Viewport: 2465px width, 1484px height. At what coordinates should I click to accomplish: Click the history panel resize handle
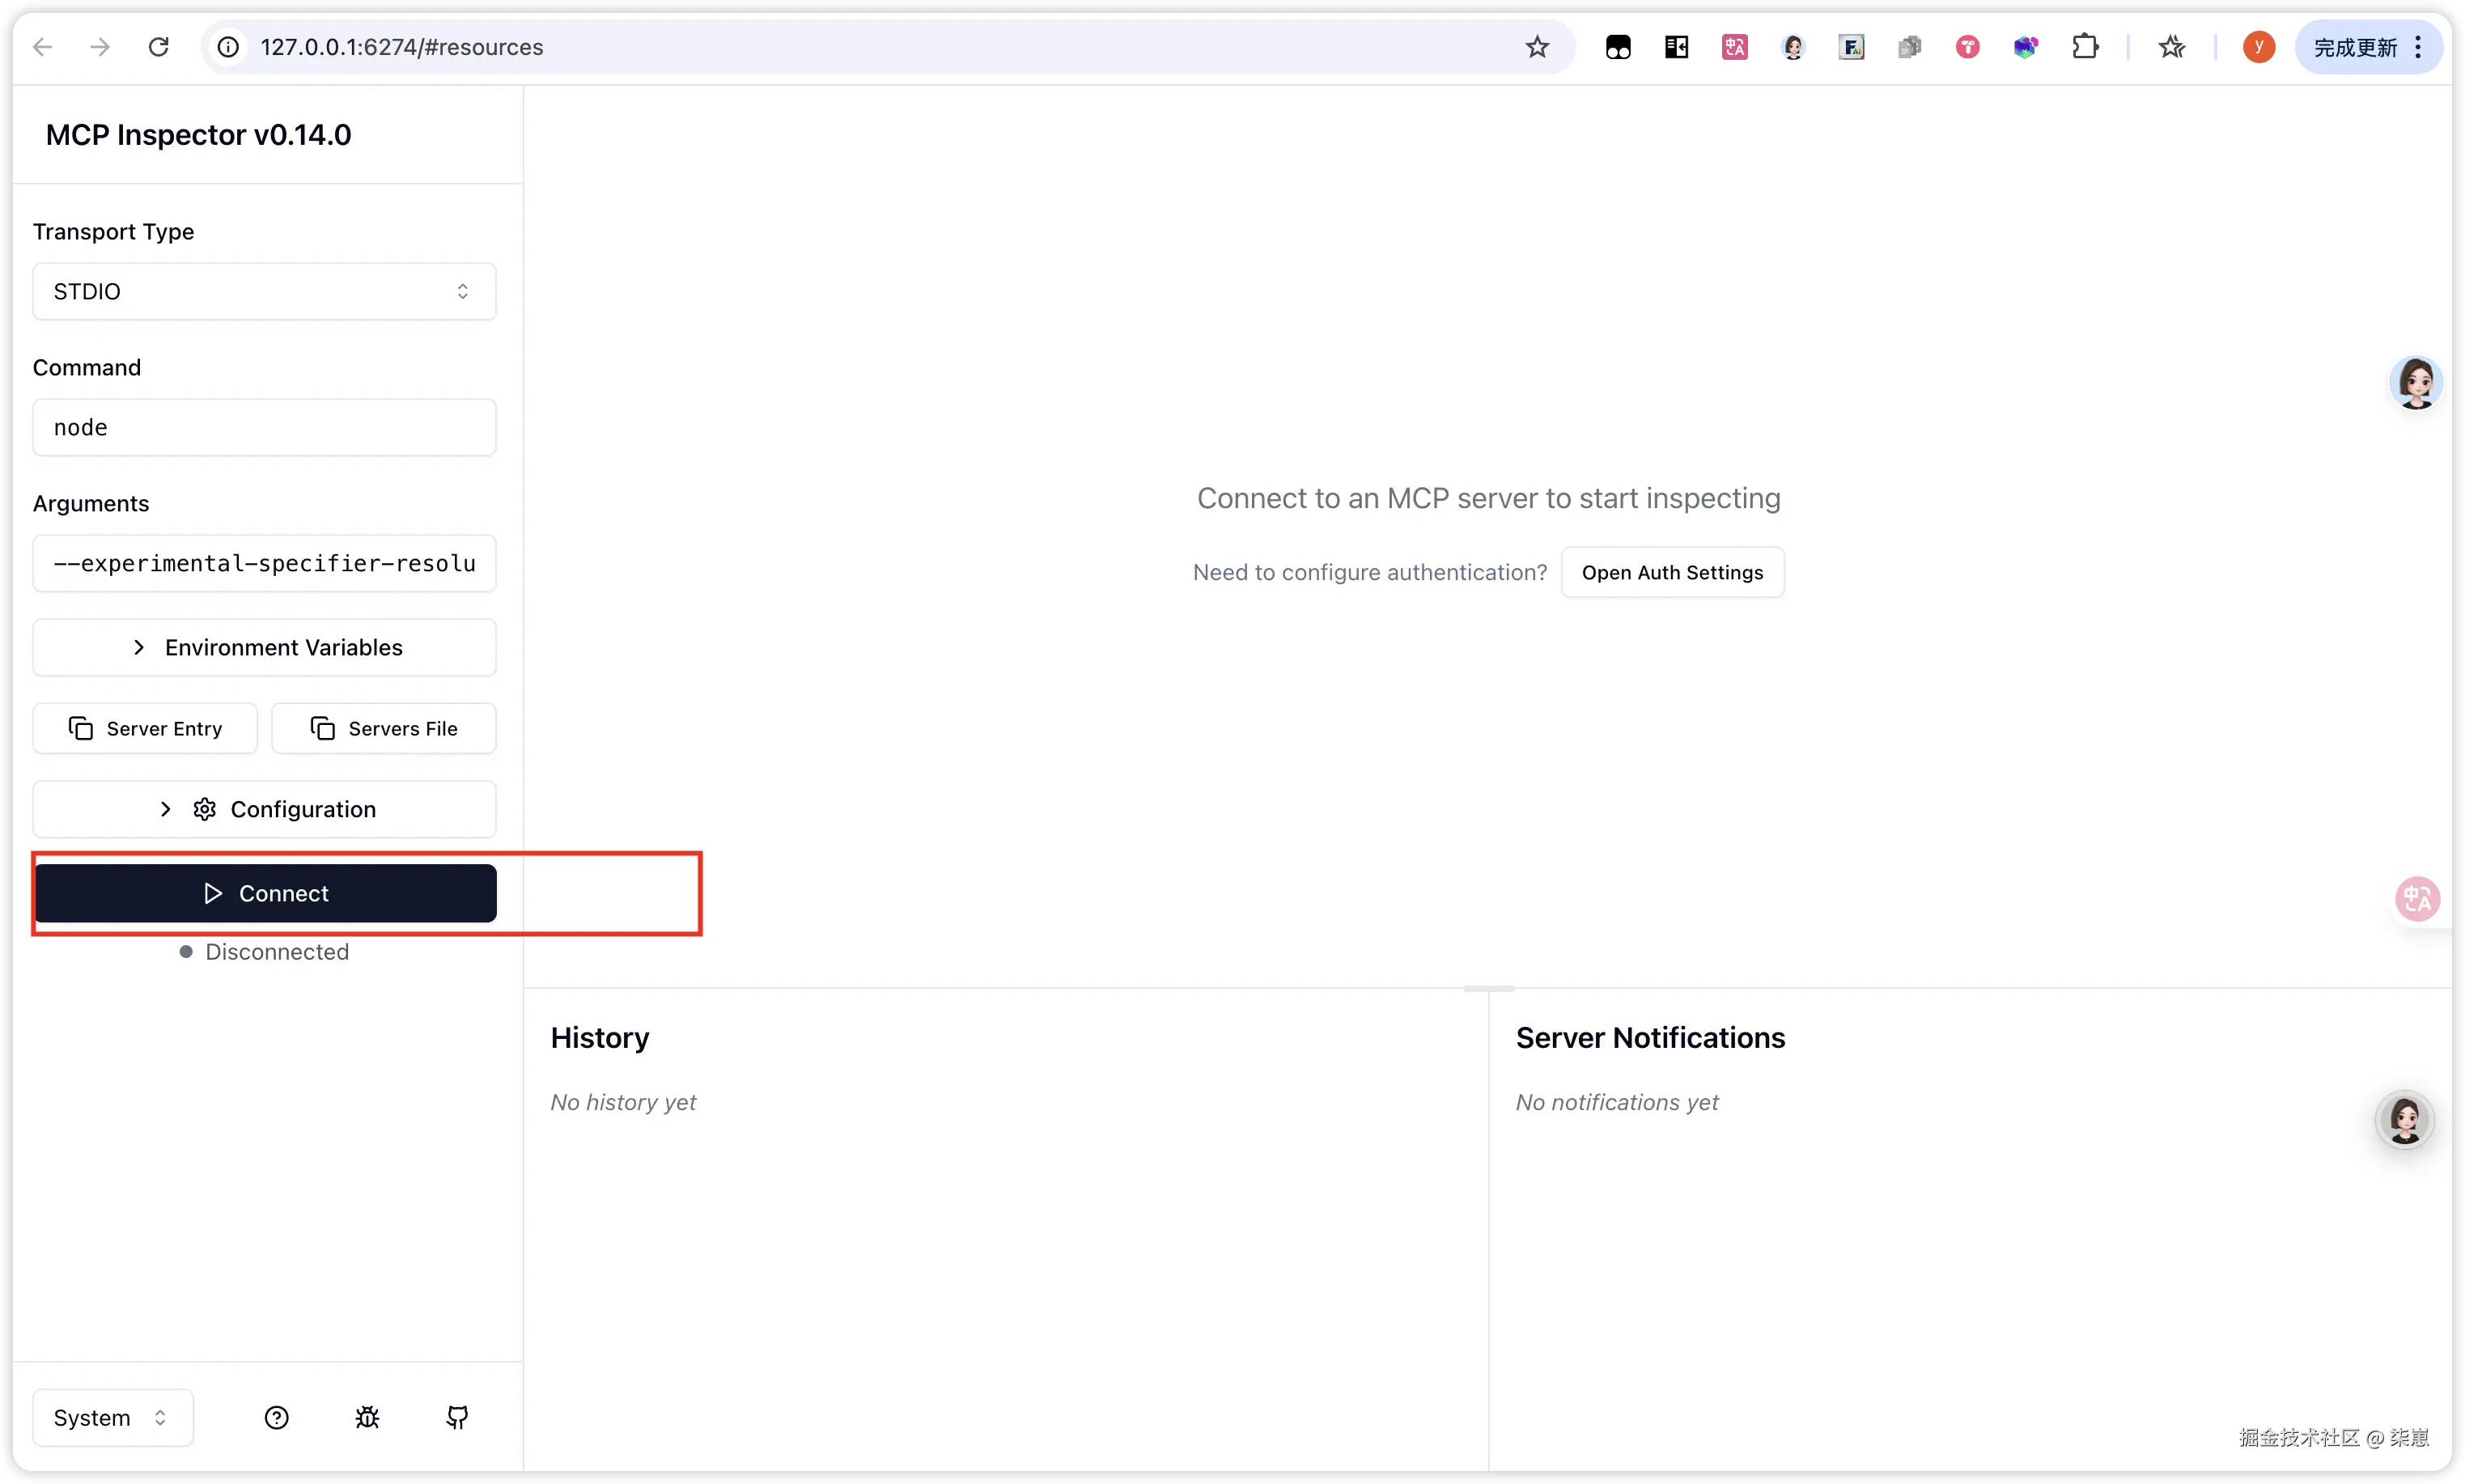pyautogui.click(x=1488, y=988)
